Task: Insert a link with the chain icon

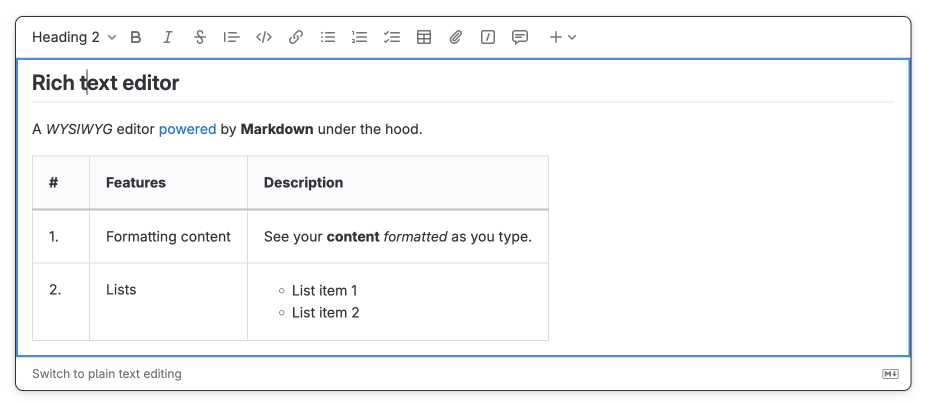Action: point(296,38)
